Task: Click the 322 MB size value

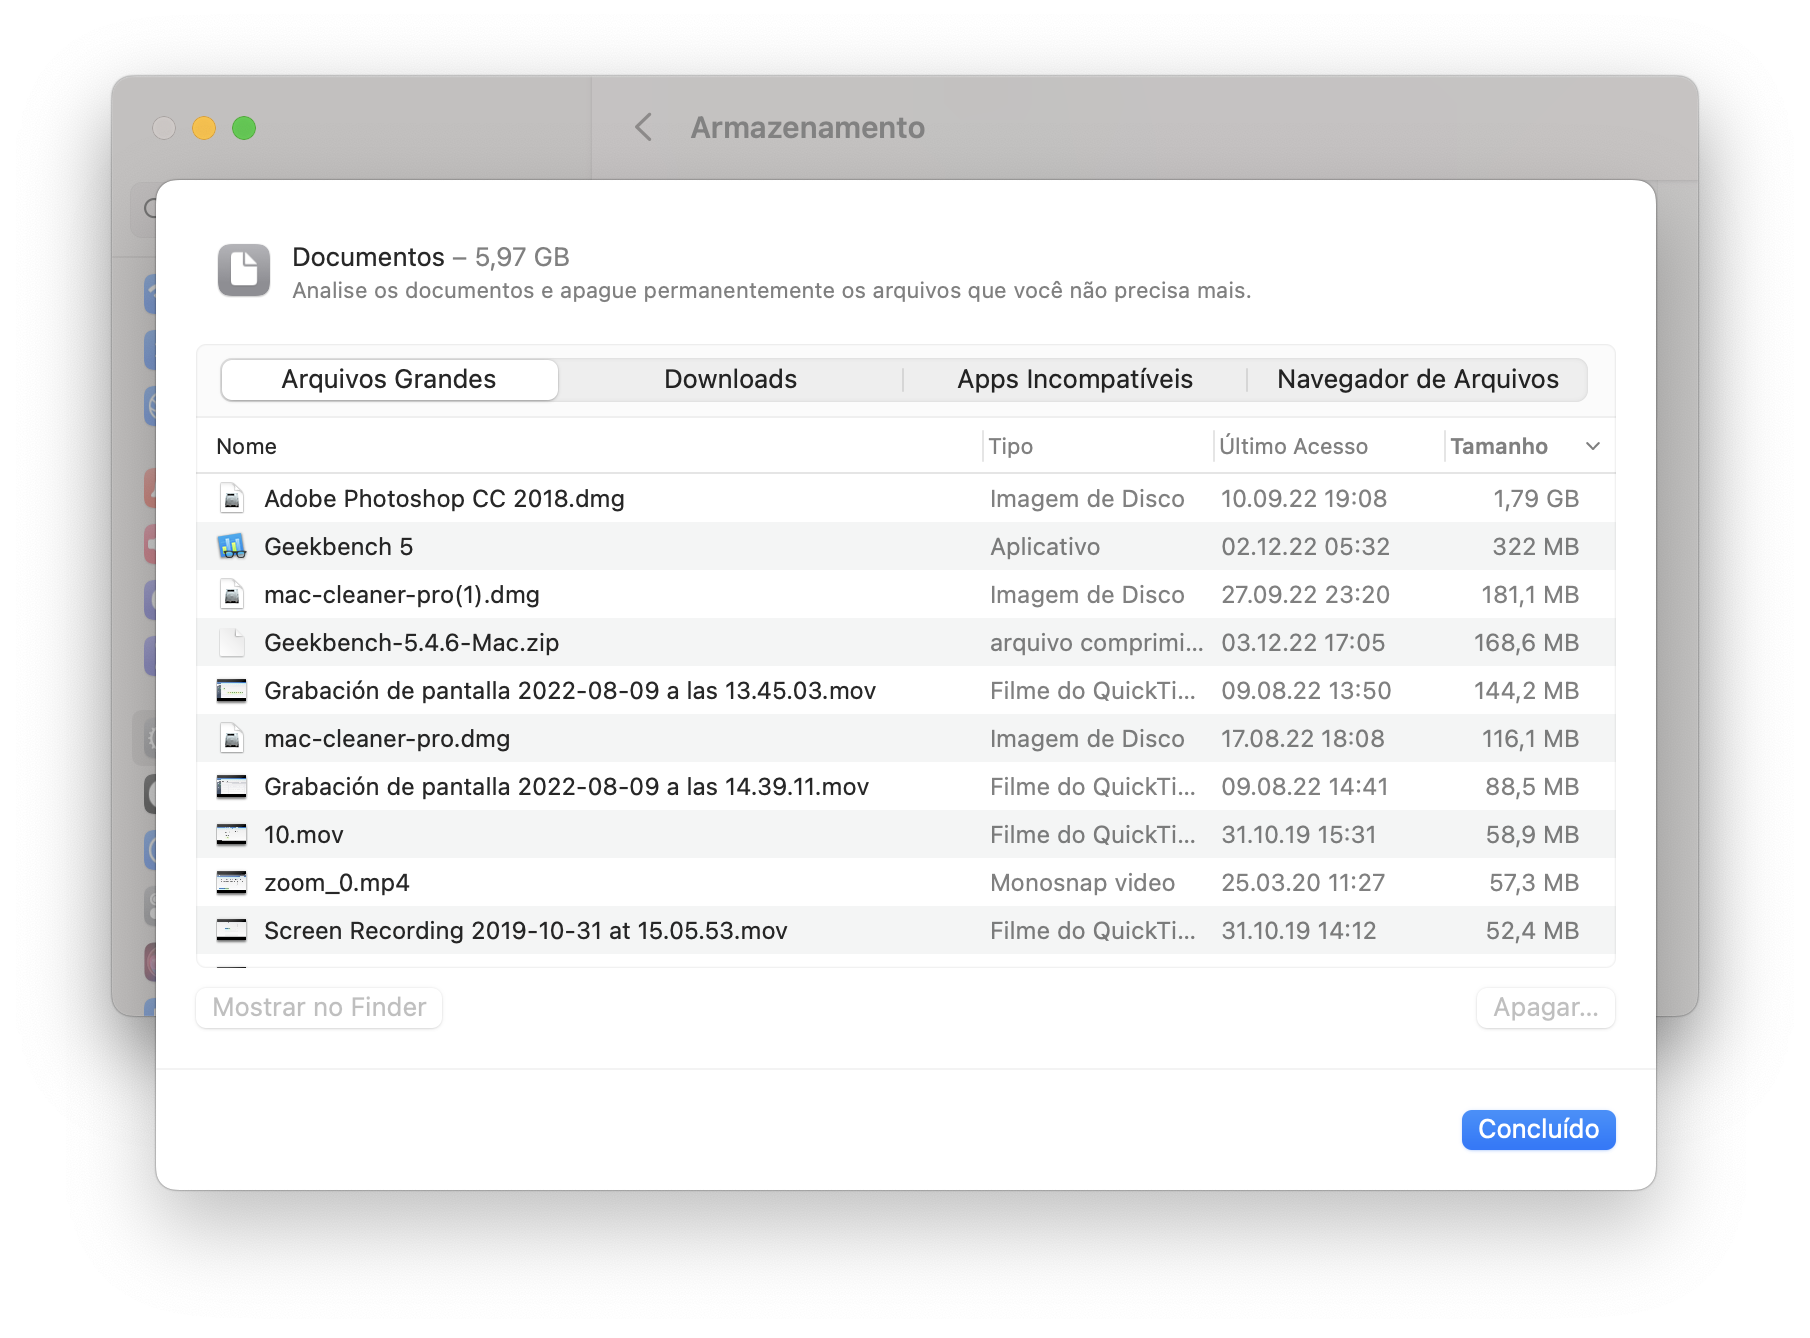Action: point(1536,546)
